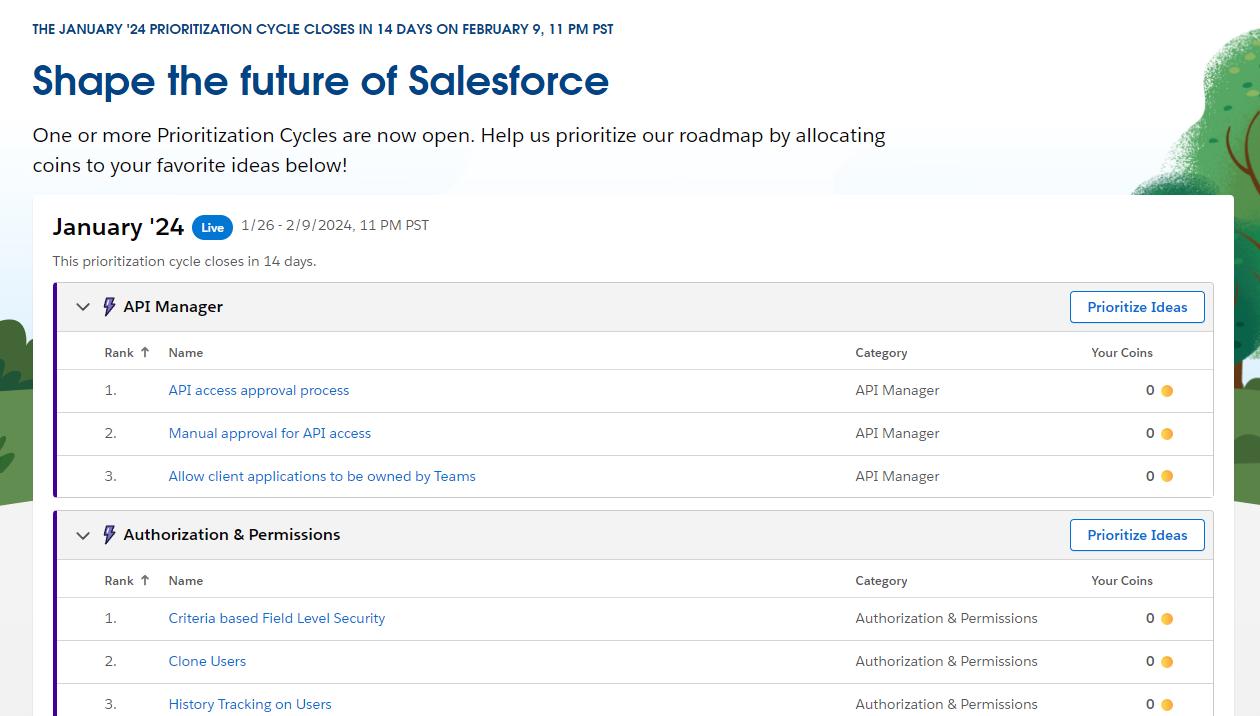Image resolution: width=1260 pixels, height=716 pixels.
Task: Open Criteria based Field Level Security idea
Action: point(276,618)
